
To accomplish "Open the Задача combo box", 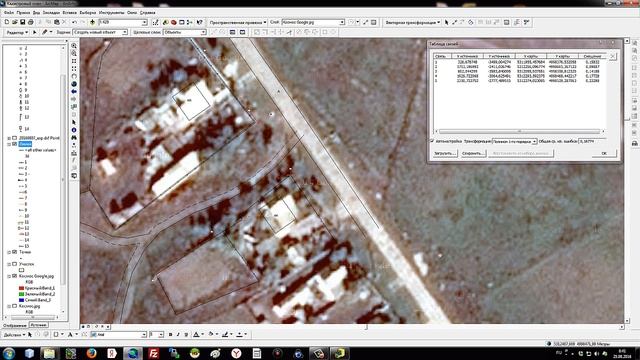I will pos(100,32).
